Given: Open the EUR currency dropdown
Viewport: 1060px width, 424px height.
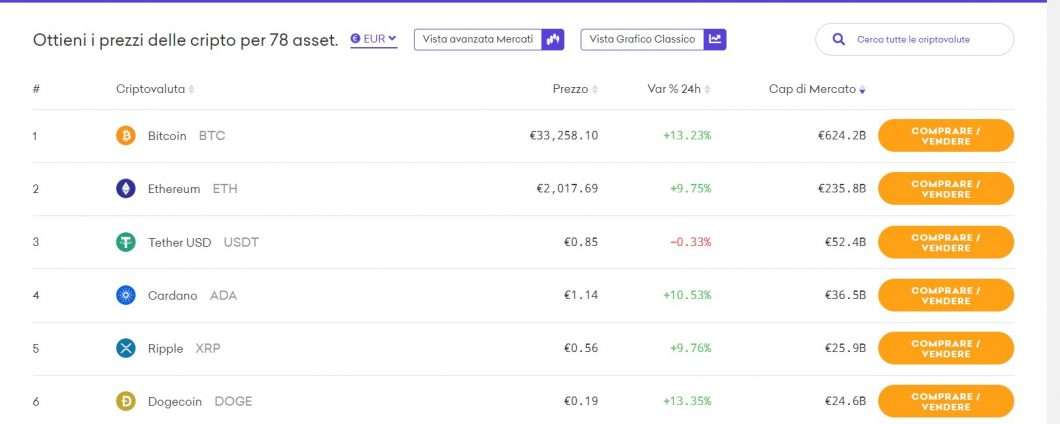Looking at the screenshot, I should 374,39.
